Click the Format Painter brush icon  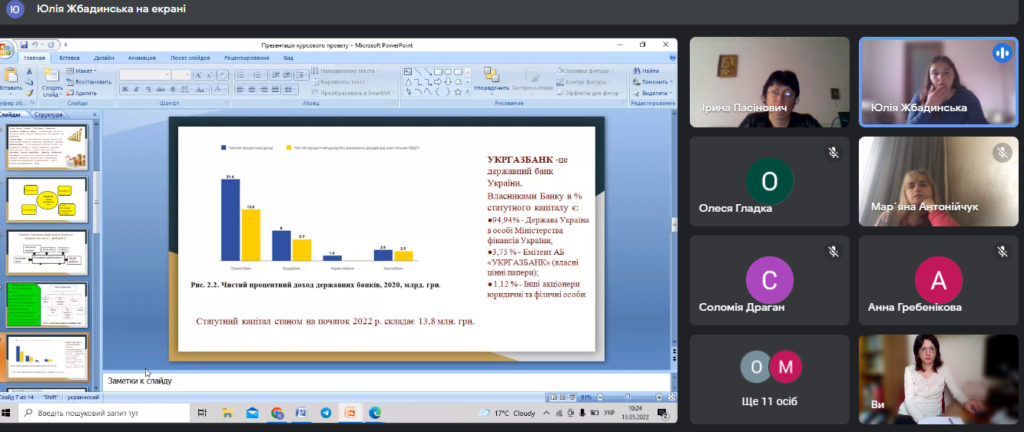(x=29, y=93)
